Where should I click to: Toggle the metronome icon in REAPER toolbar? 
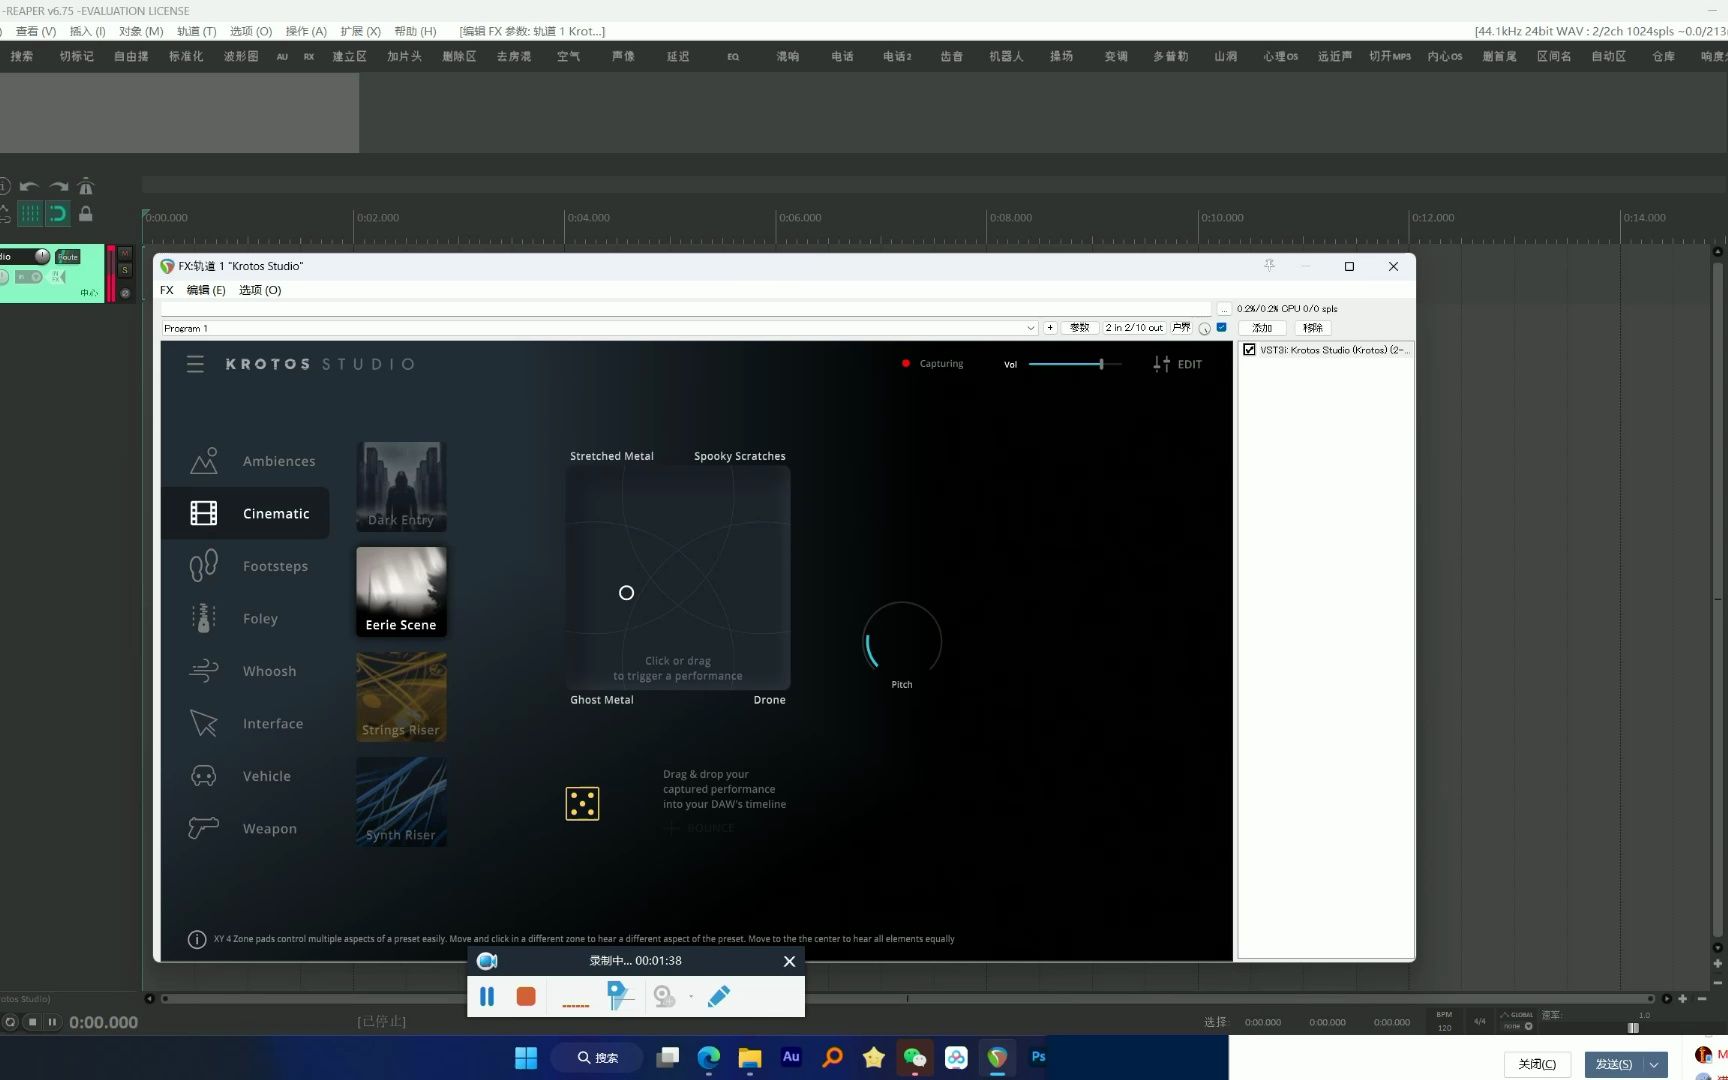point(86,186)
